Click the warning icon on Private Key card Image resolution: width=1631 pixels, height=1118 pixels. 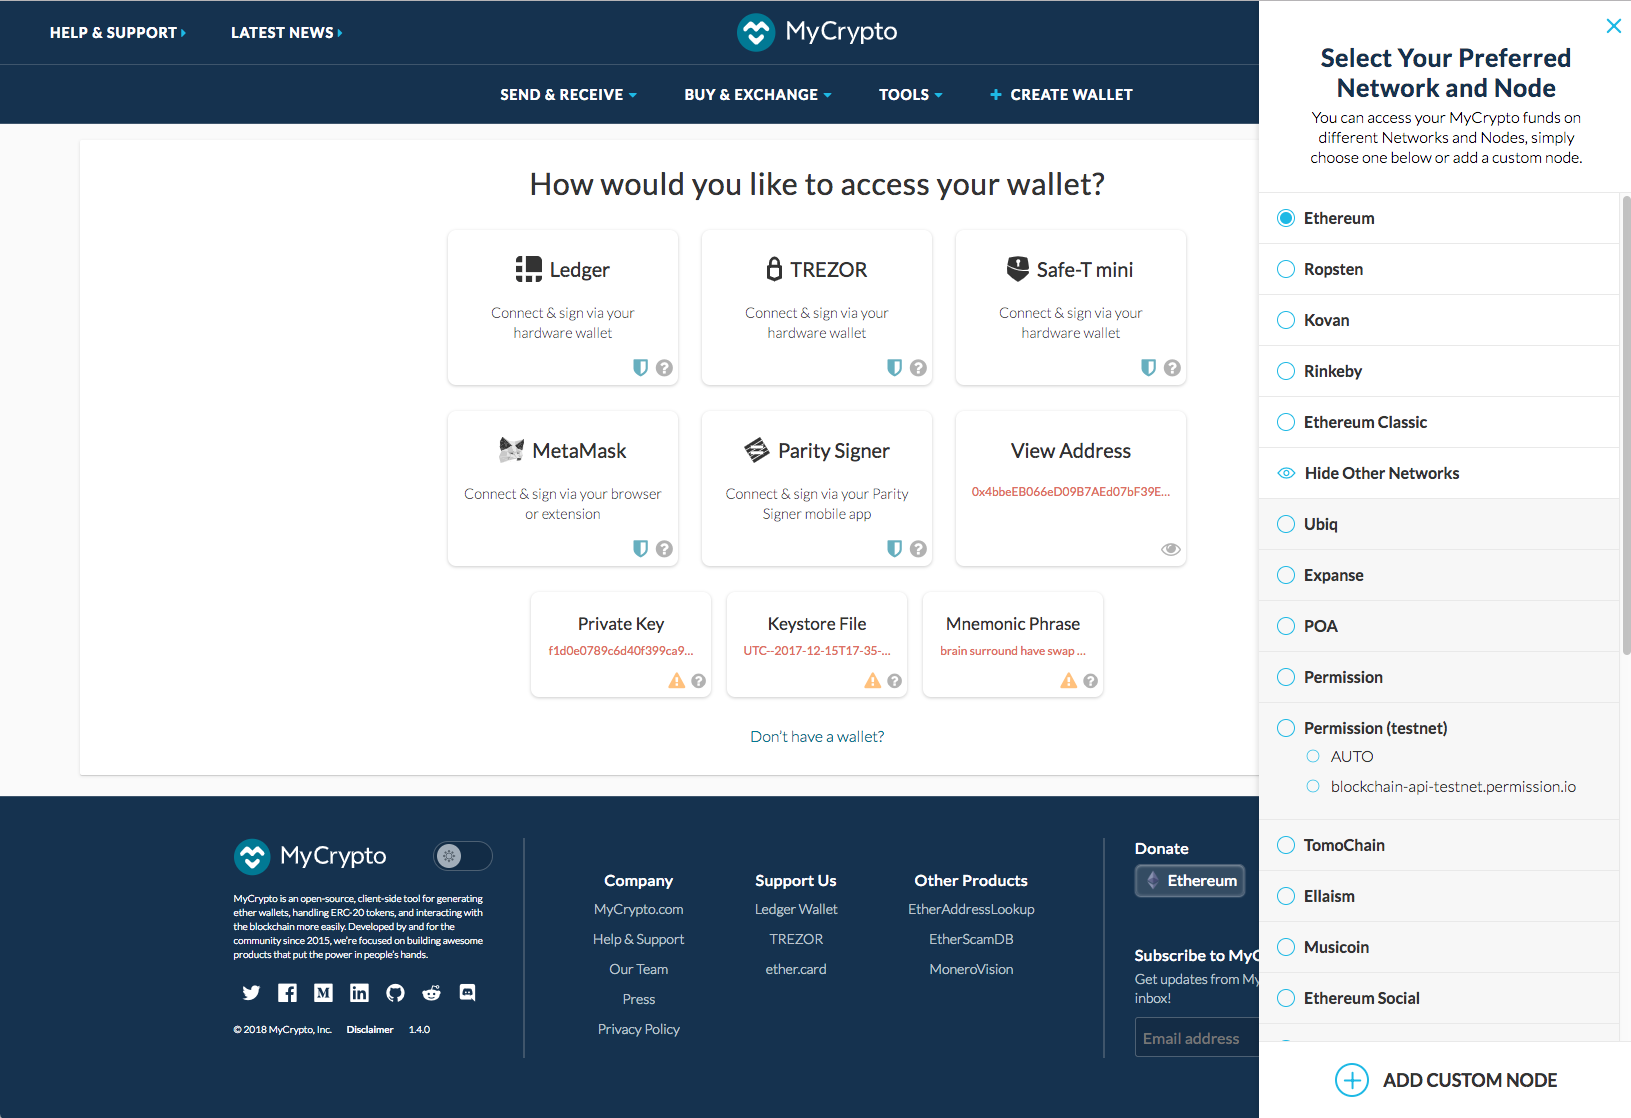point(677,681)
